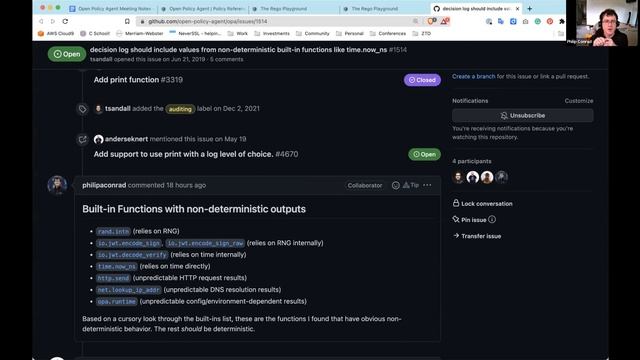Switch to the Open Policy Agent Policy Reference tab

[x=203, y=9]
